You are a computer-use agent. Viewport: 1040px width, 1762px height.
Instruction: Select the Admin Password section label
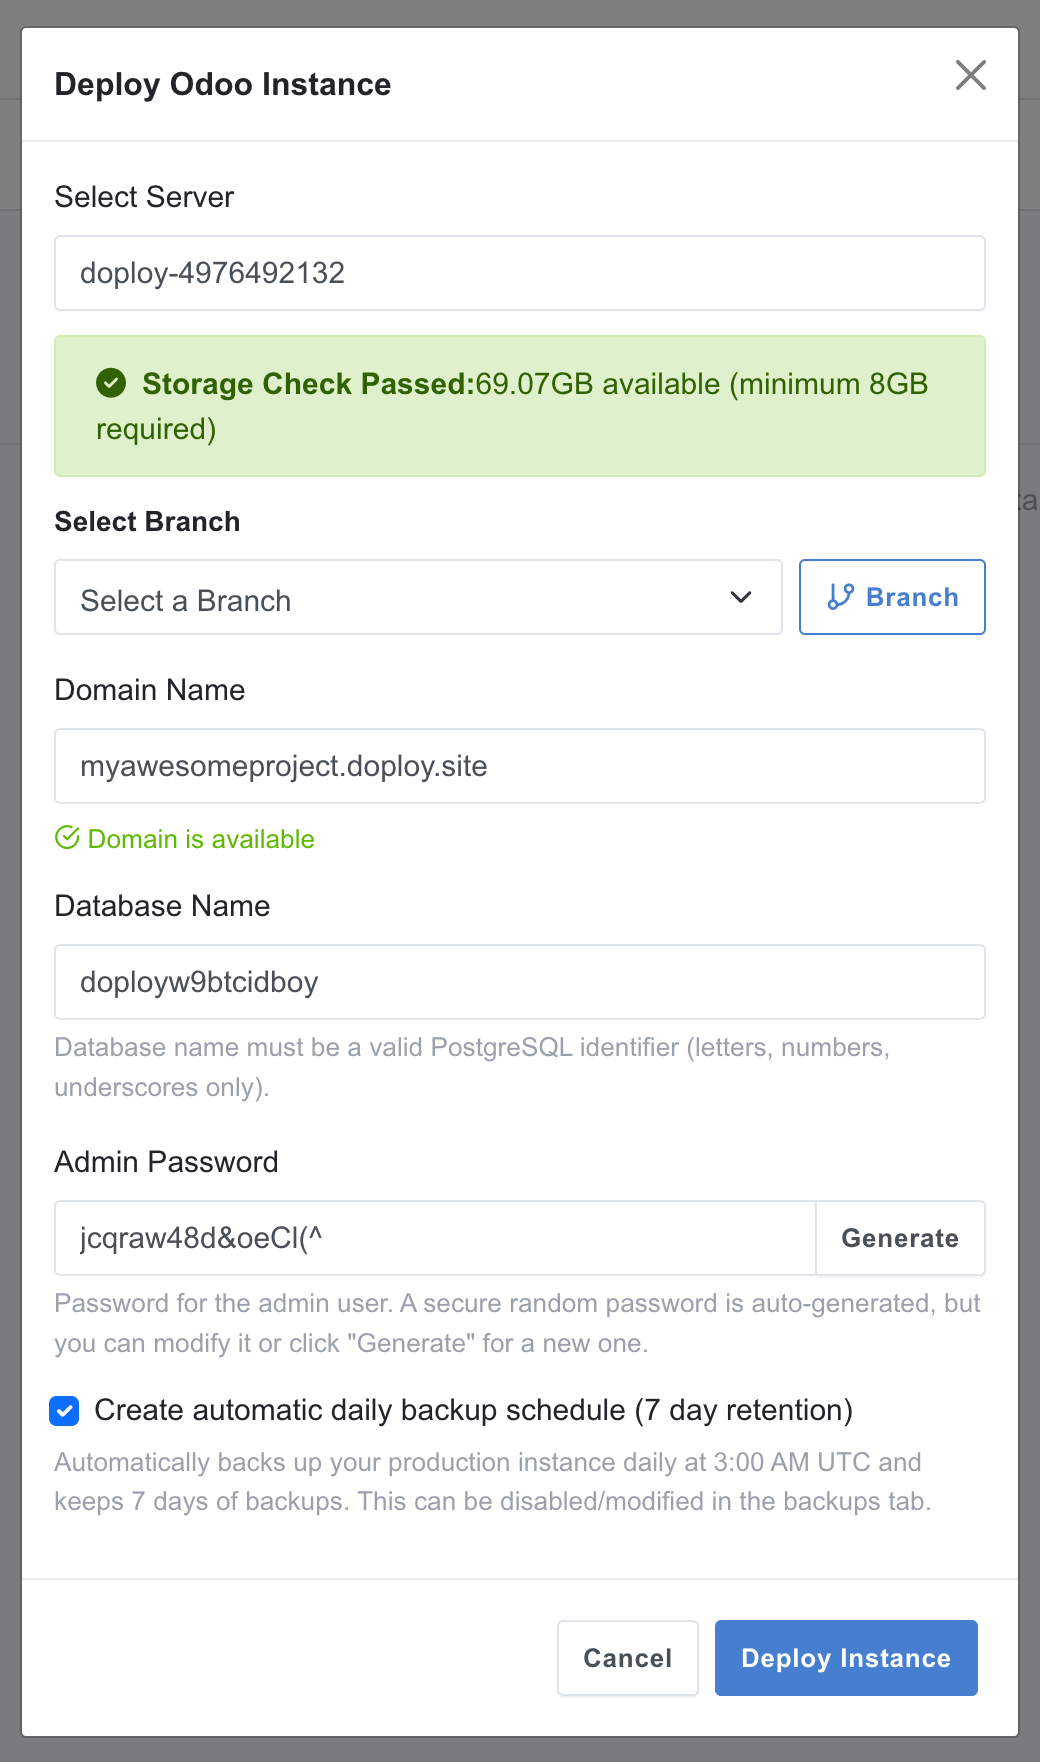click(166, 1161)
